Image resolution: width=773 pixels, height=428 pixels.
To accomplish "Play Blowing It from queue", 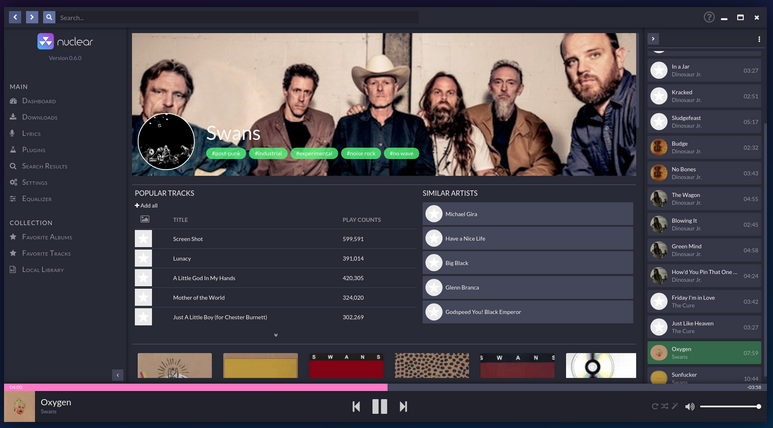I will pyautogui.click(x=704, y=224).
